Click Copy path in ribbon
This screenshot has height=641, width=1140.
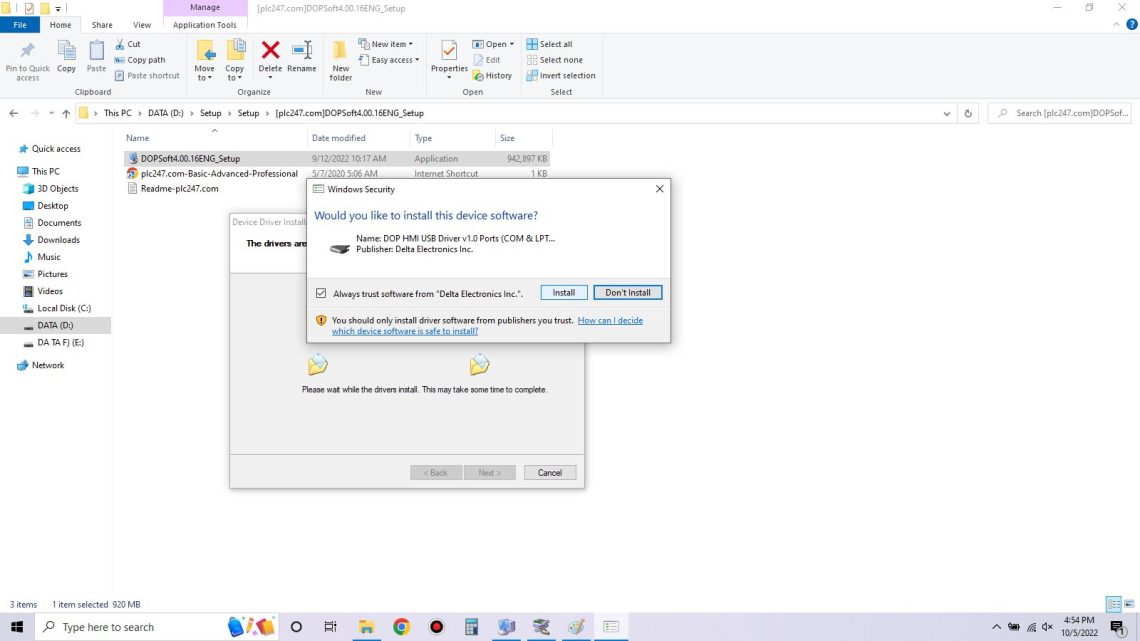[x=140, y=60]
